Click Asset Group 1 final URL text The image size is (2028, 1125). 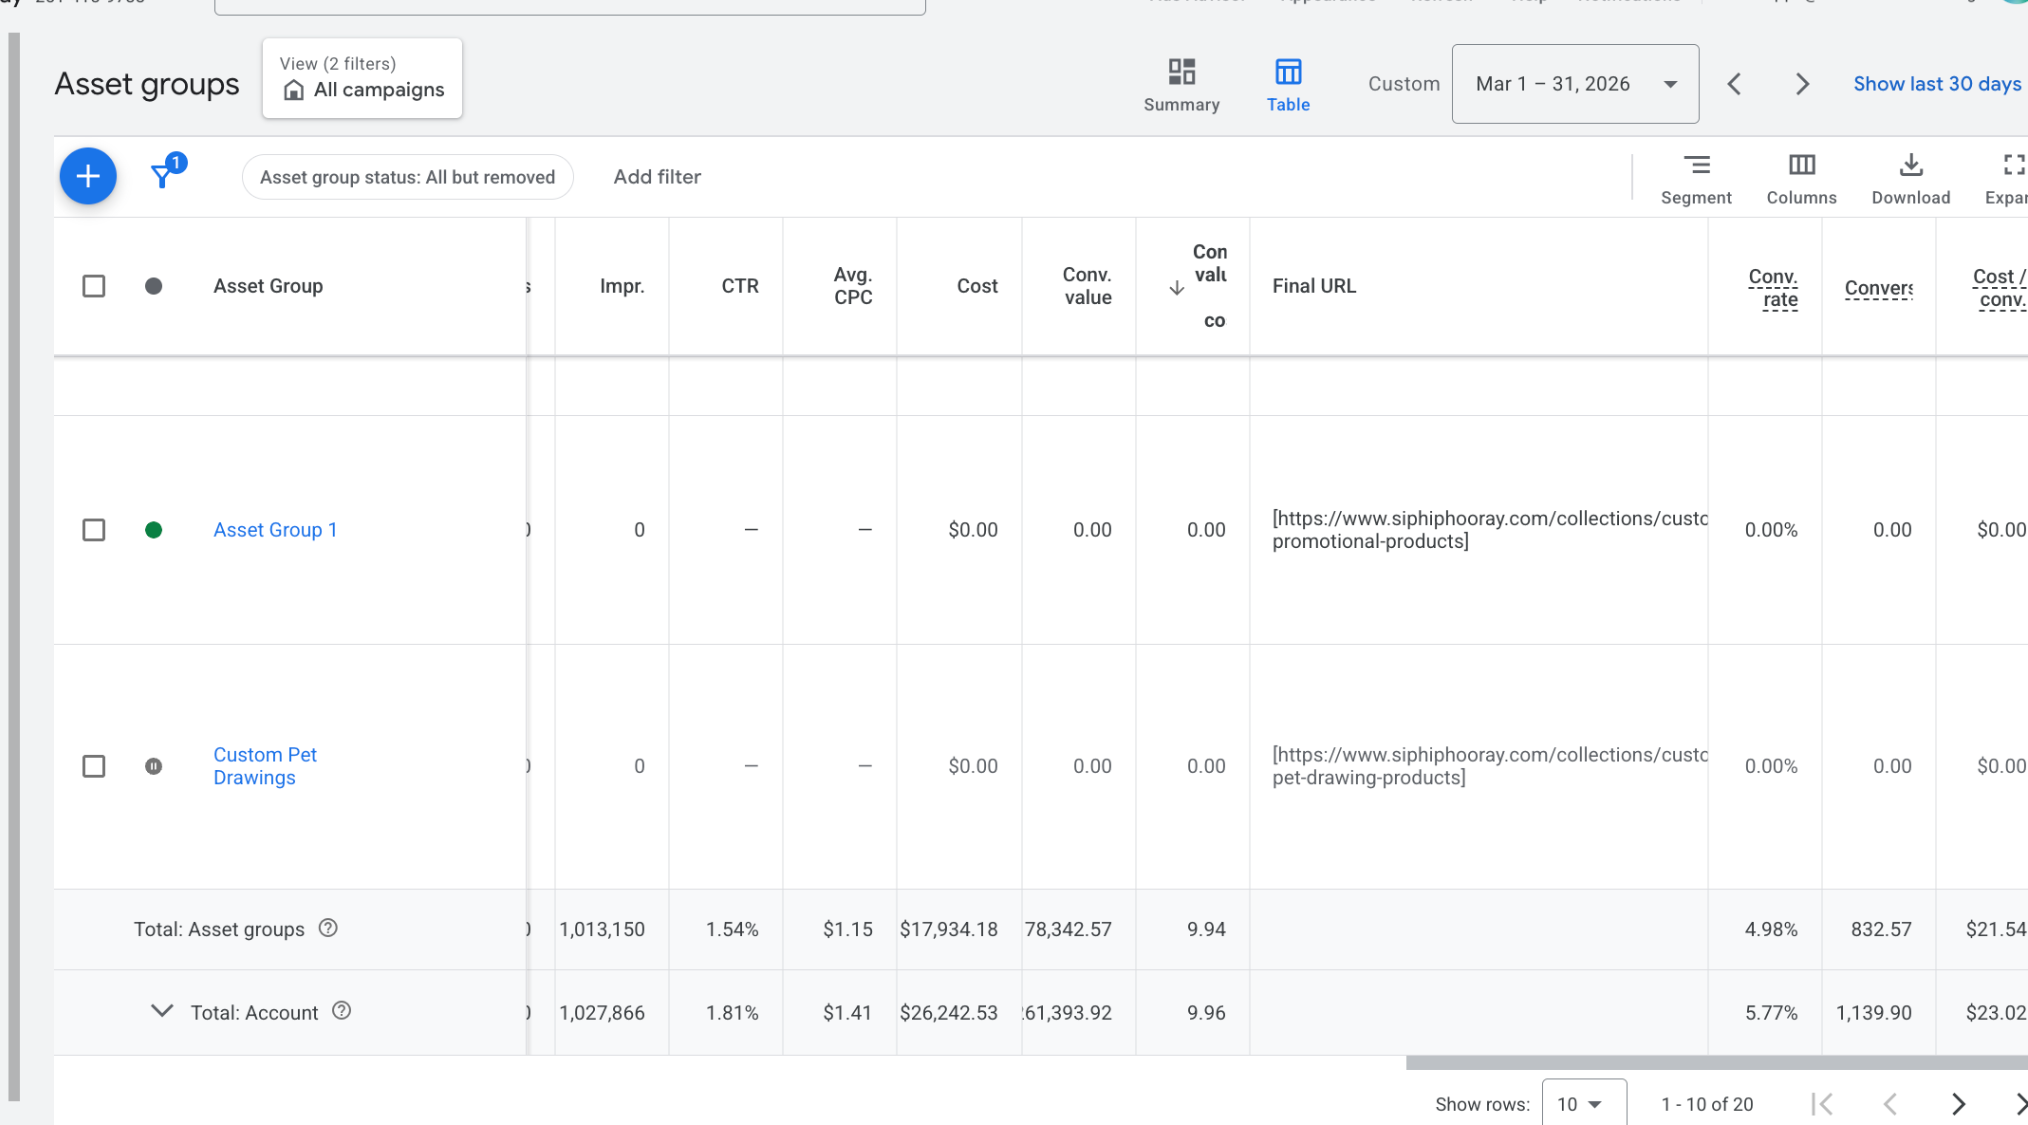tap(1490, 530)
